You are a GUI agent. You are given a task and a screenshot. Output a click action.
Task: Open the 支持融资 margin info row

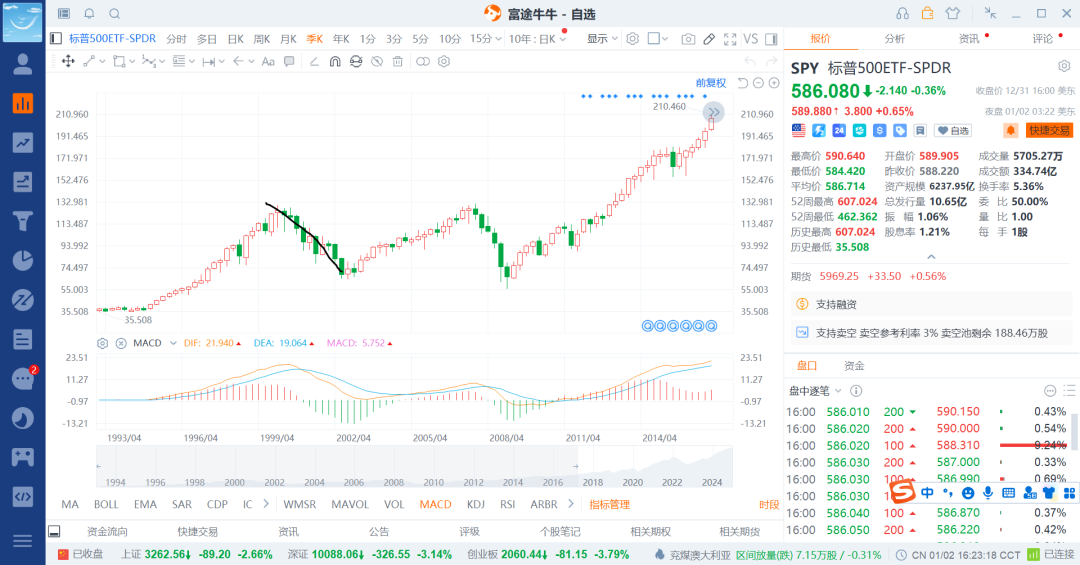point(932,304)
